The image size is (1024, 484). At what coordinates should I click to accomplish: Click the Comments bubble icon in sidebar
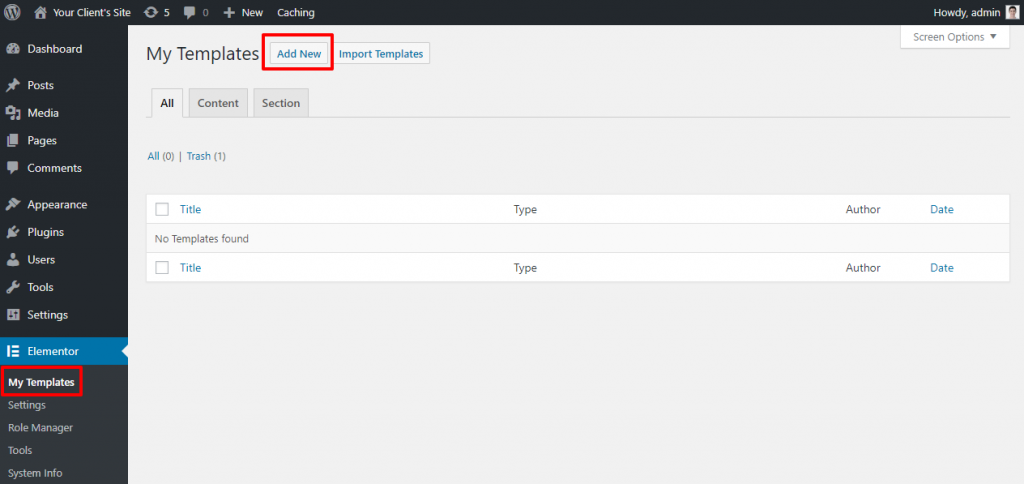pyautogui.click(x=12, y=168)
